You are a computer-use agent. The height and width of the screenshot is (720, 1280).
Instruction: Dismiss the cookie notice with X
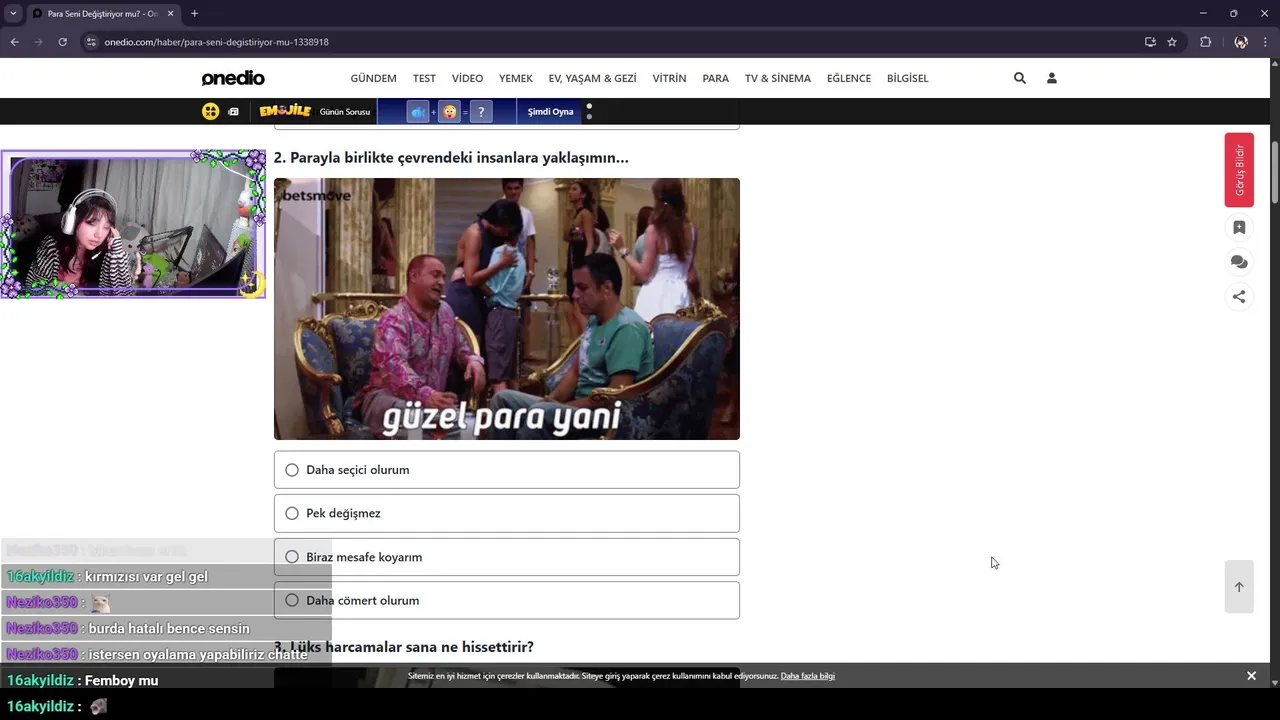pos(1251,676)
